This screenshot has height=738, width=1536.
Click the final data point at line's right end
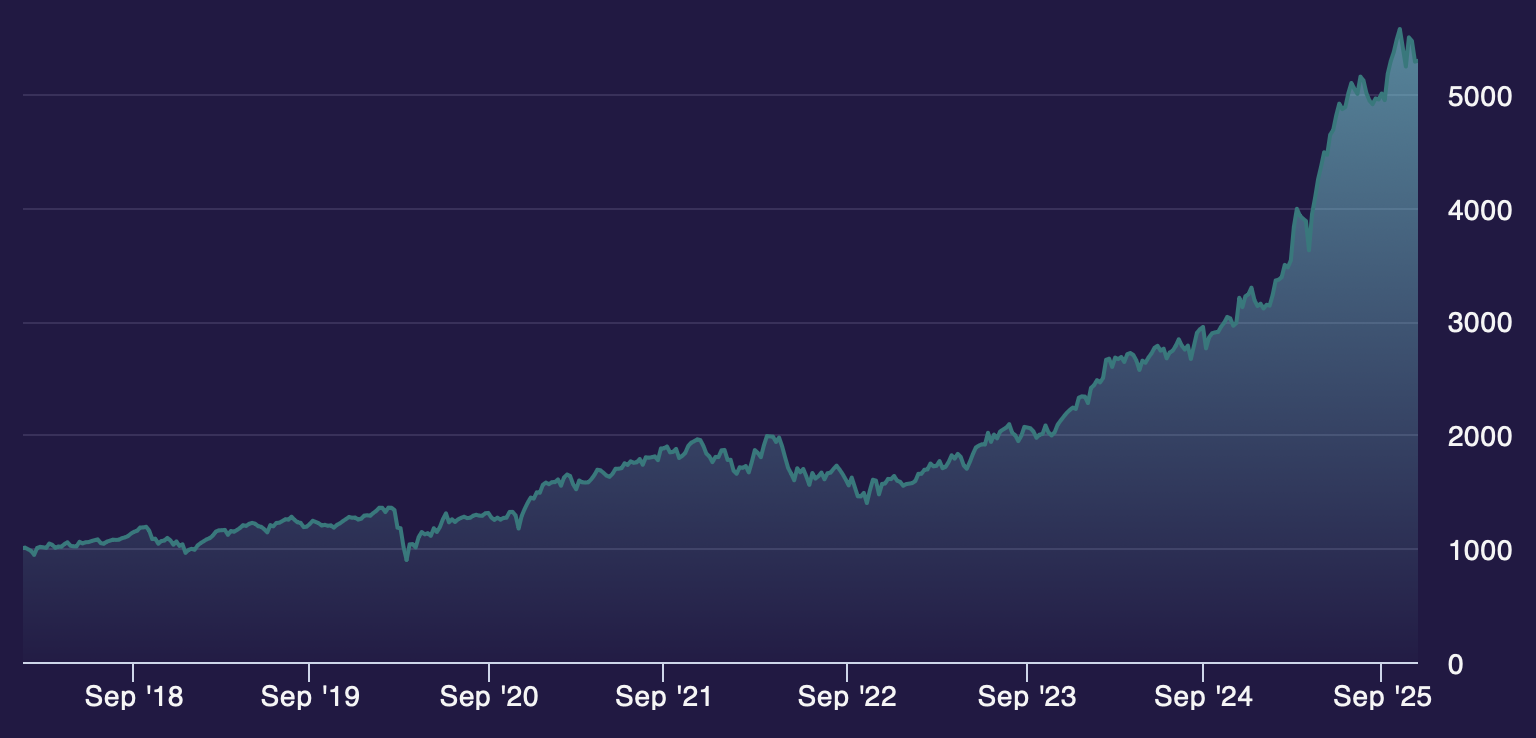(1417, 61)
